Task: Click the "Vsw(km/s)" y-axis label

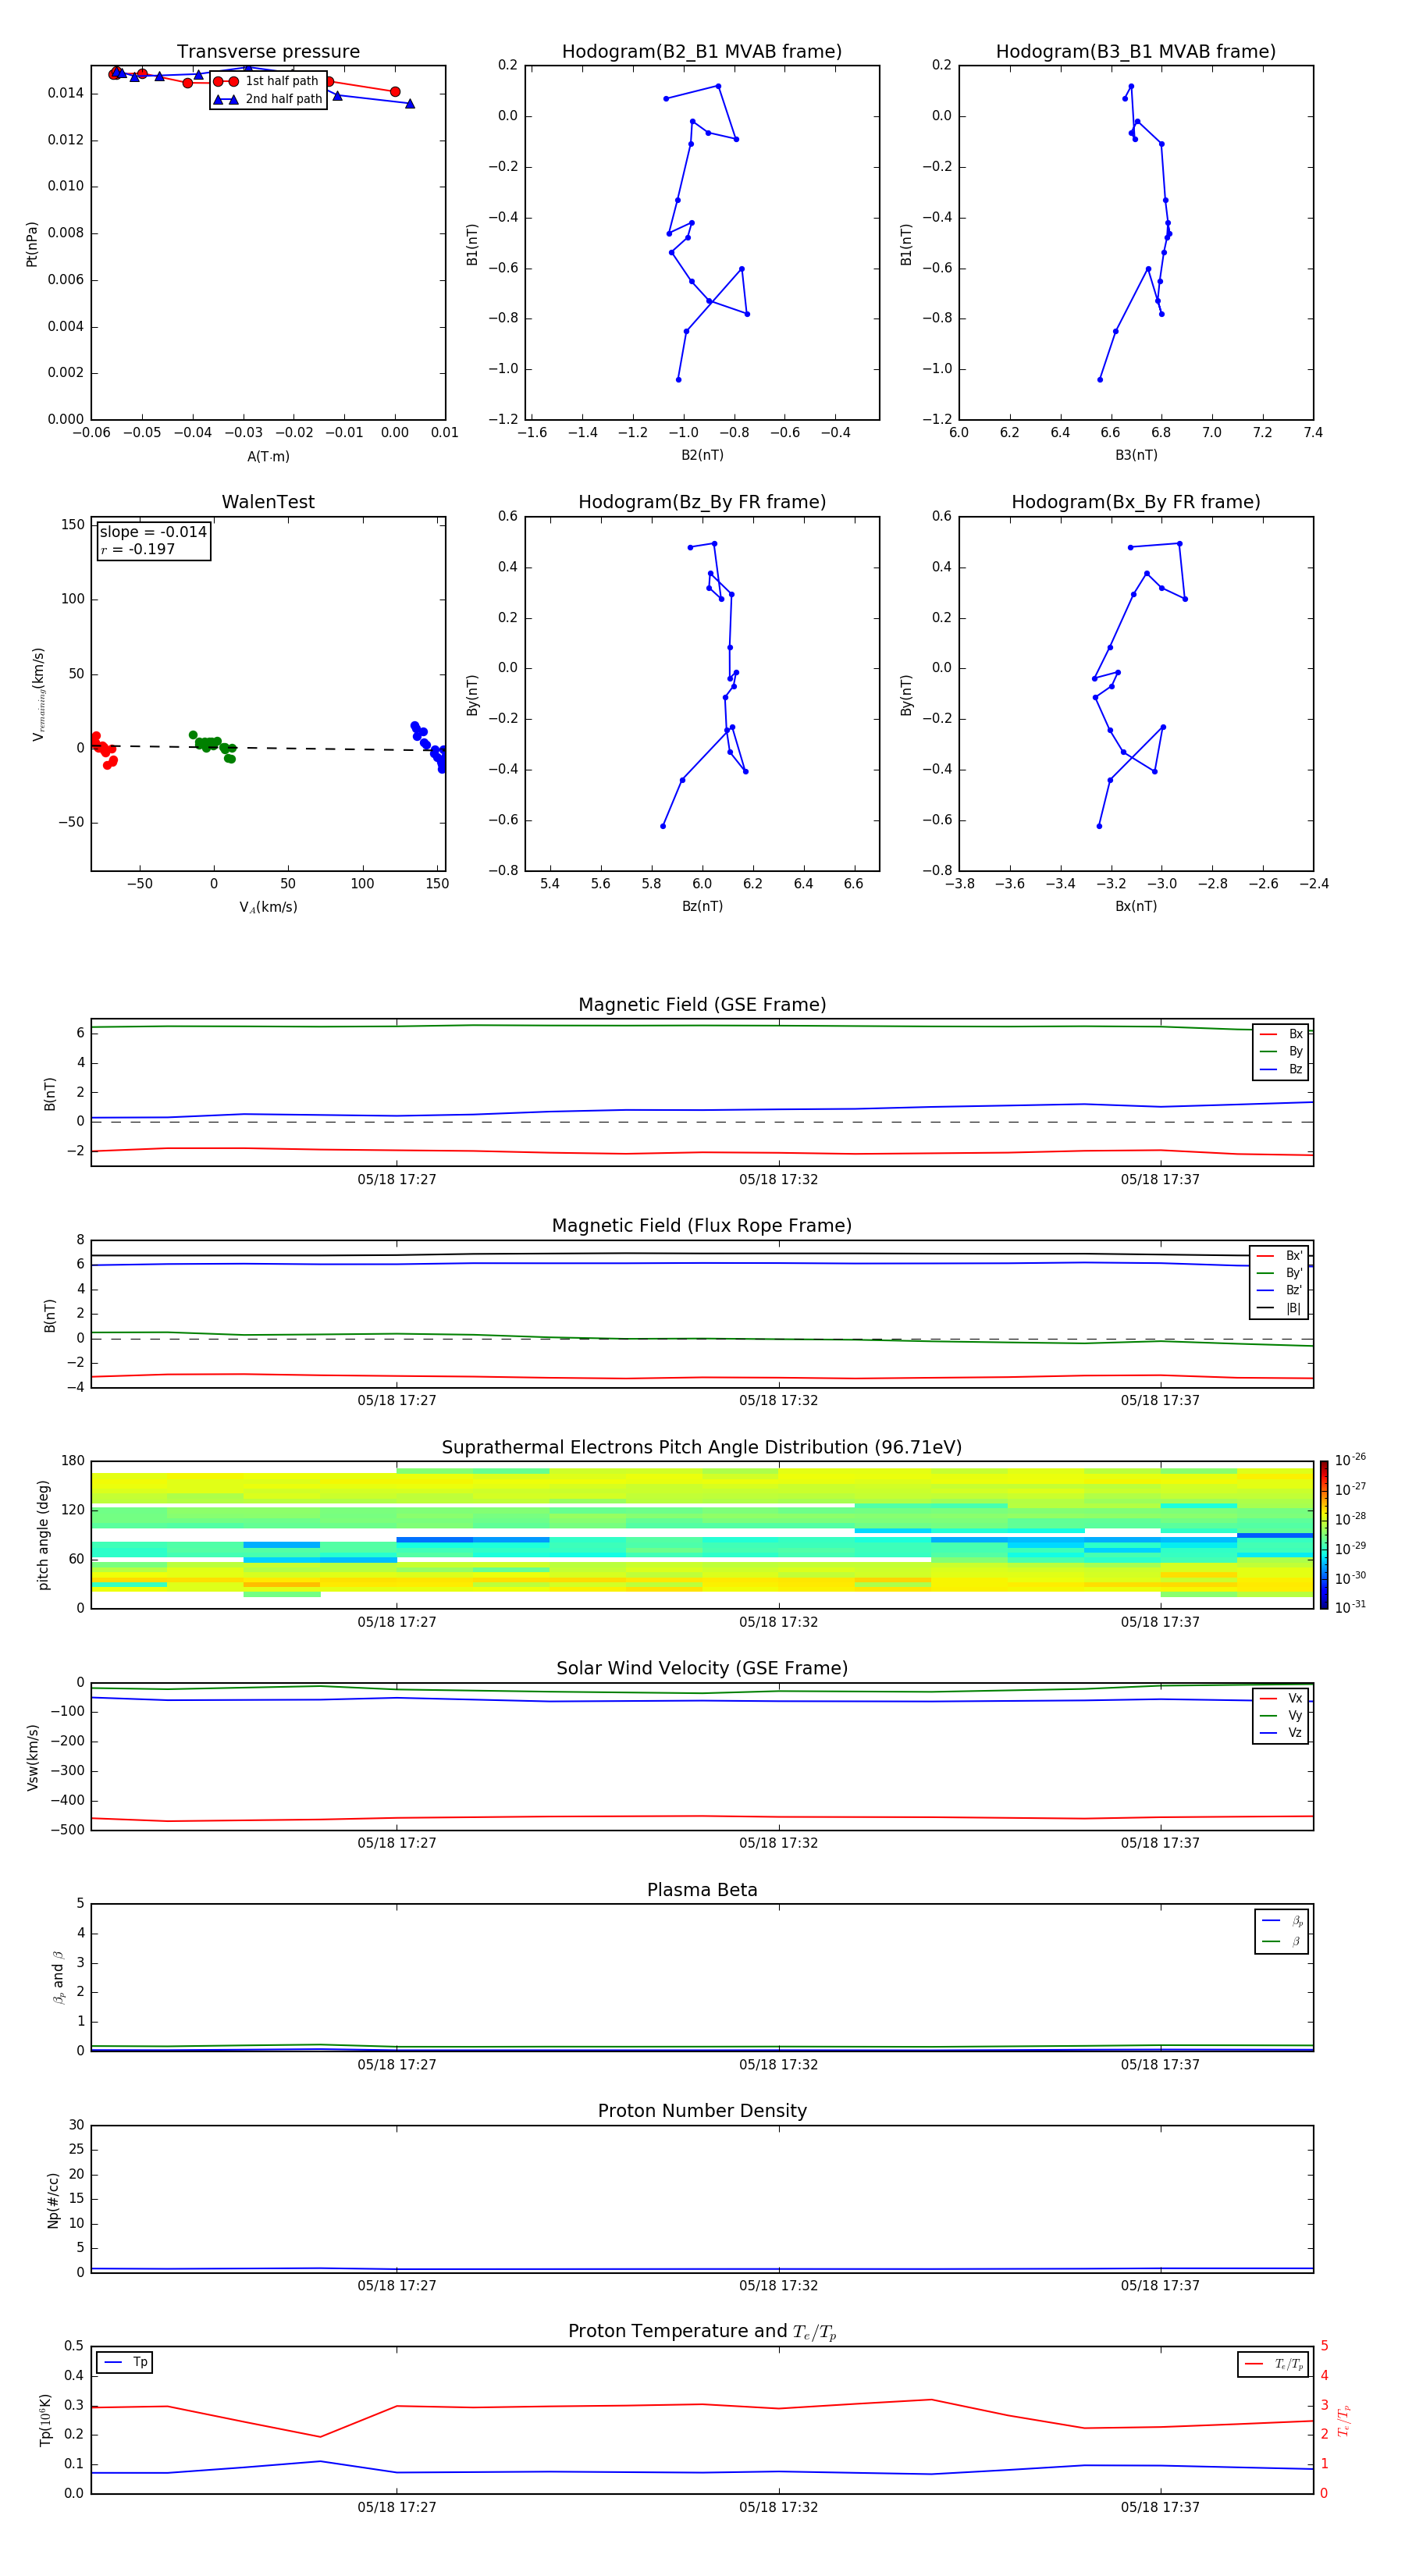Action: [x=32, y=1757]
